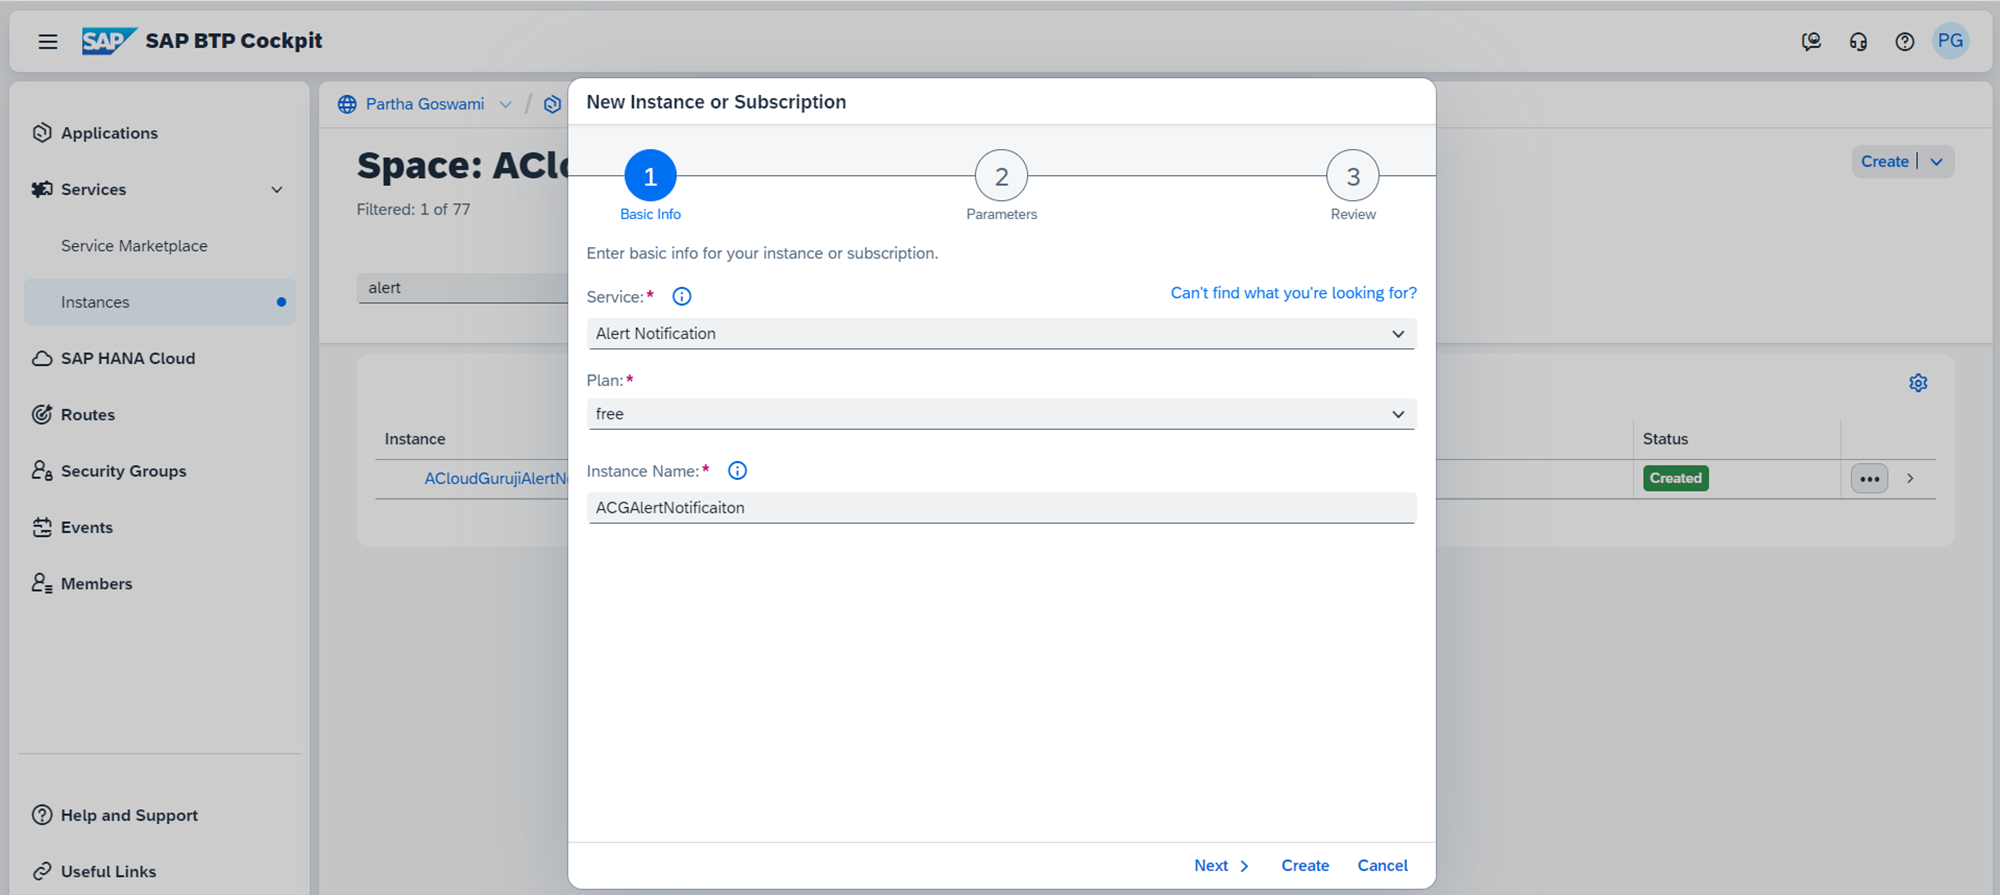Click the info icon beside Instance Name
The image size is (2000, 895).
[737, 471]
